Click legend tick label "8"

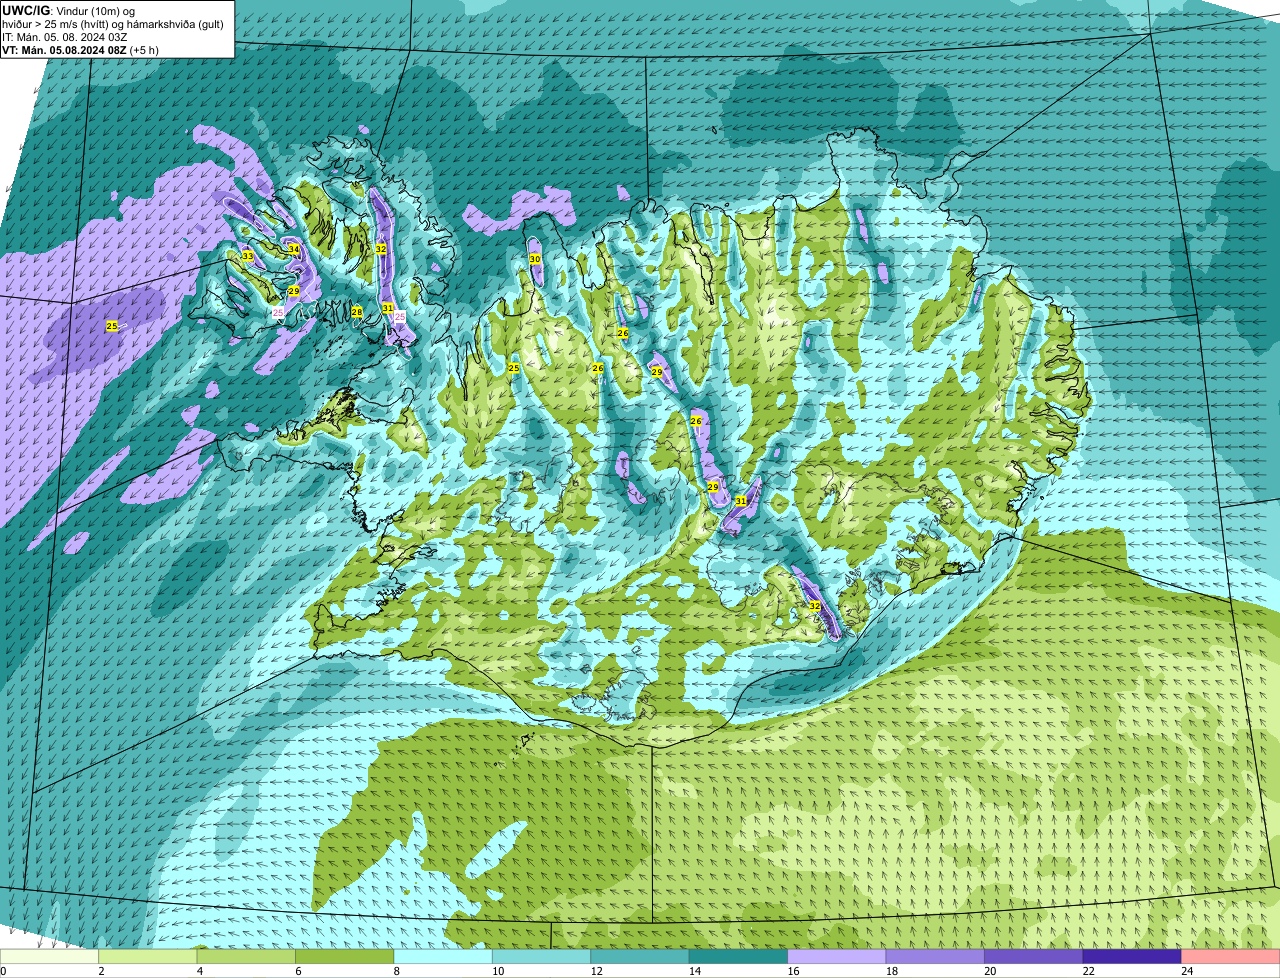(x=395, y=971)
